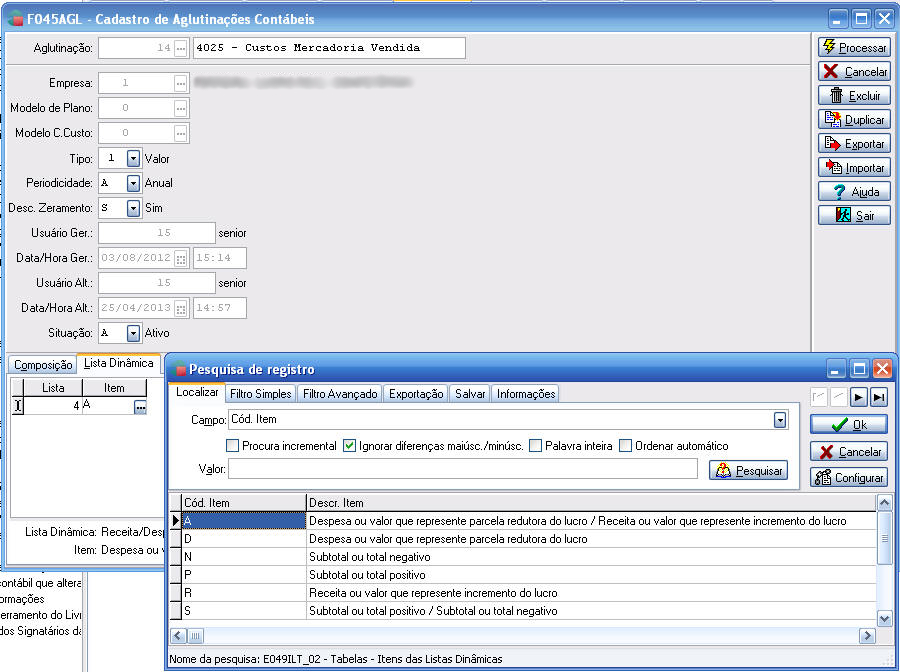Expand the Tipo dropdown
The width and height of the screenshot is (900, 672).
133,158
